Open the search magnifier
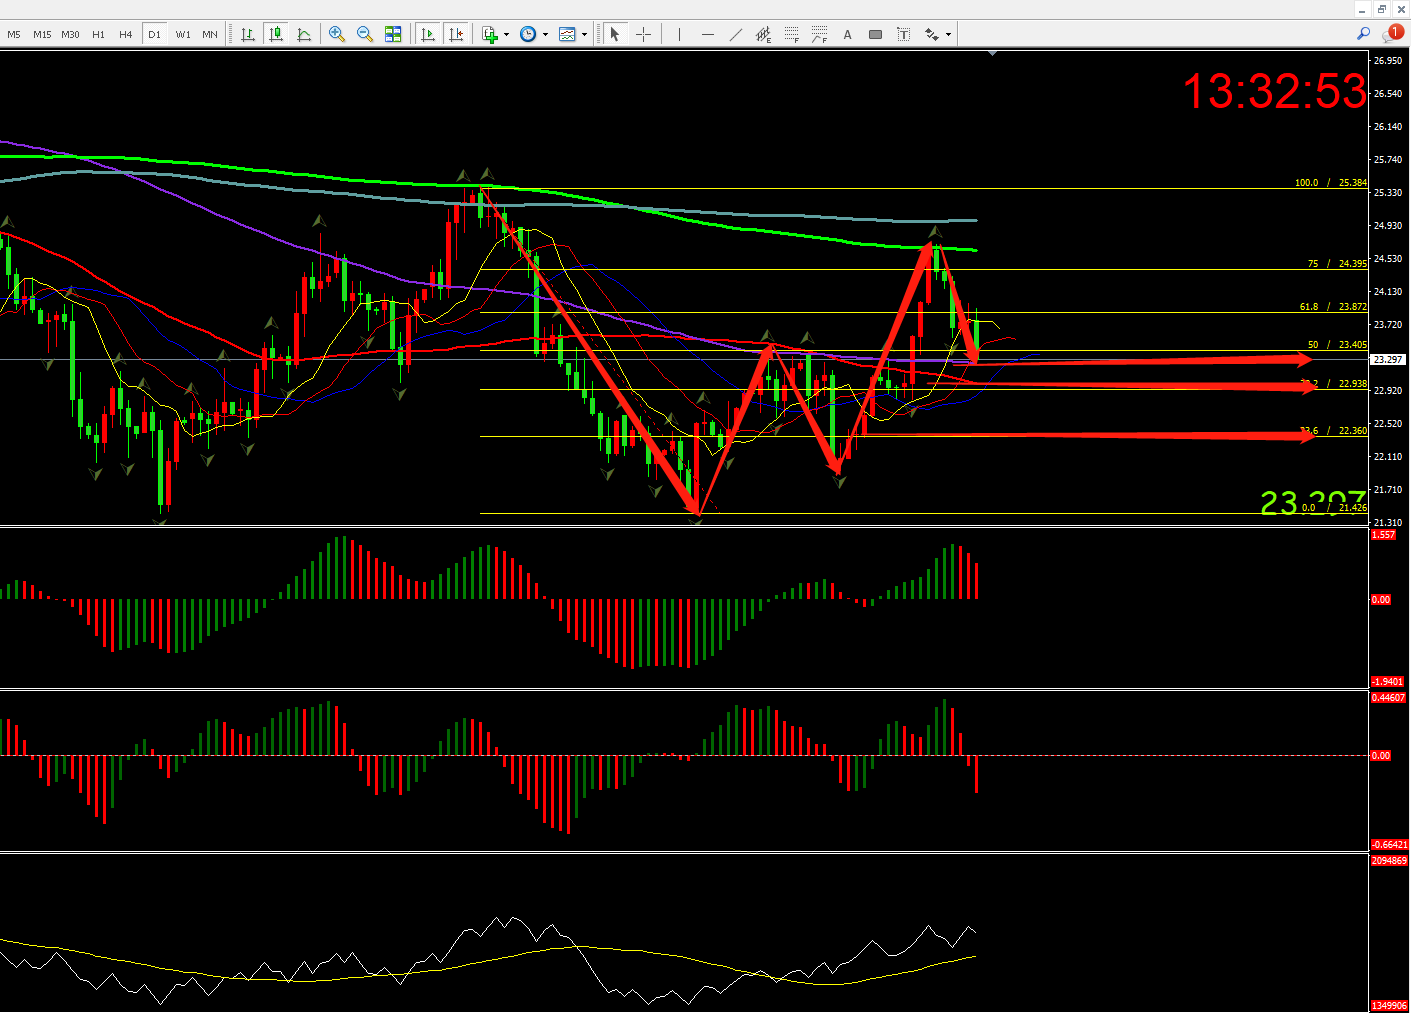This screenshot has height=1013, width=1411. (x=1362, y=33)
